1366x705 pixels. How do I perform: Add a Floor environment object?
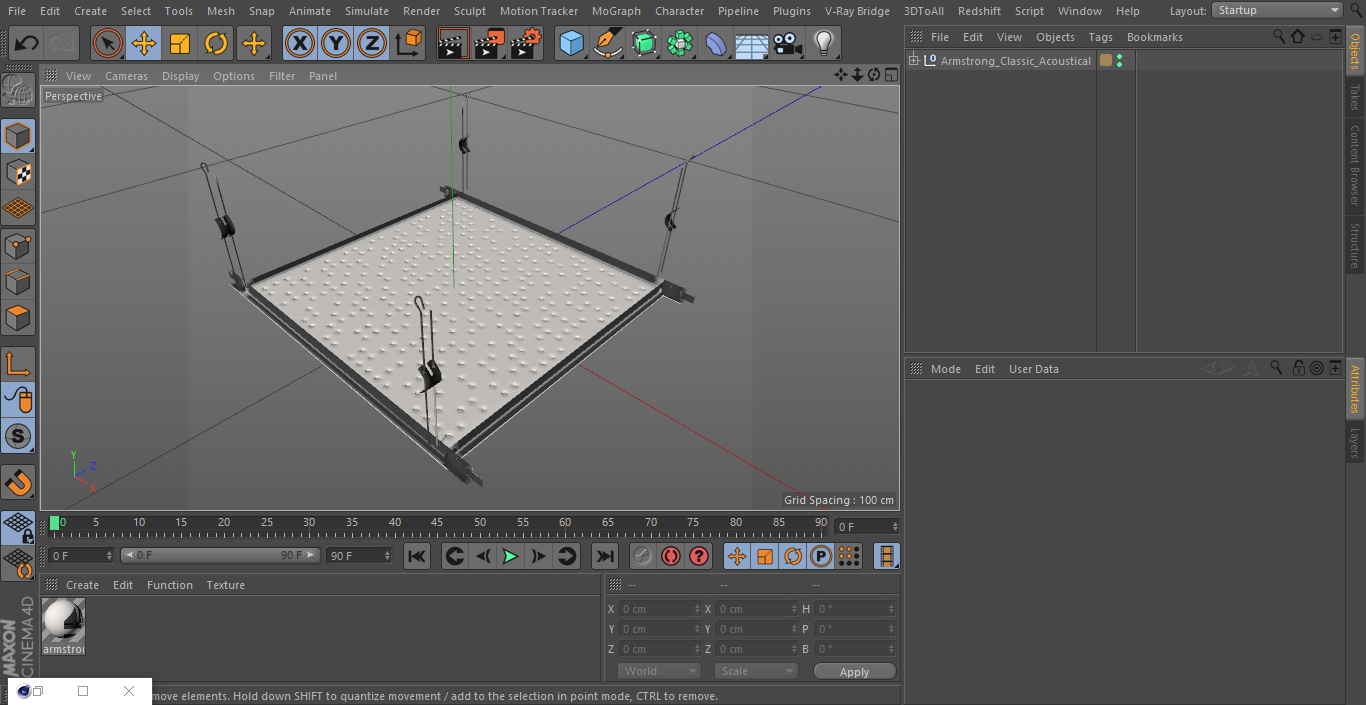tap(752, 43)
